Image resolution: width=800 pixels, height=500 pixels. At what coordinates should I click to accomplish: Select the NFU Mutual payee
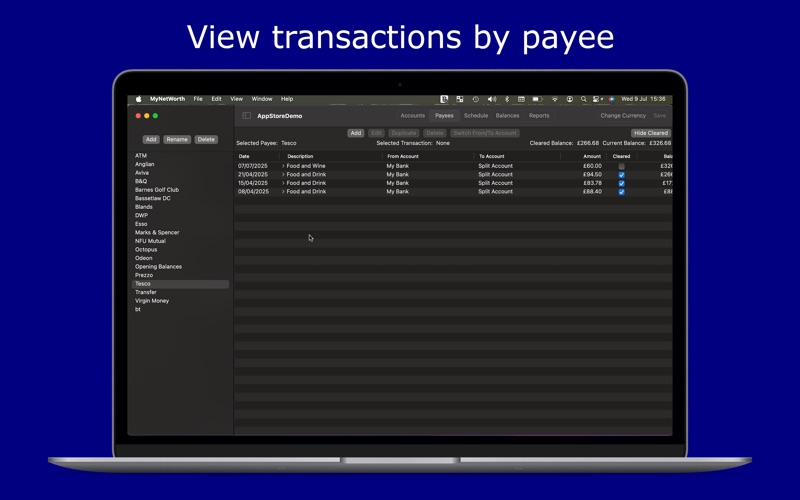tap(150, 241)
